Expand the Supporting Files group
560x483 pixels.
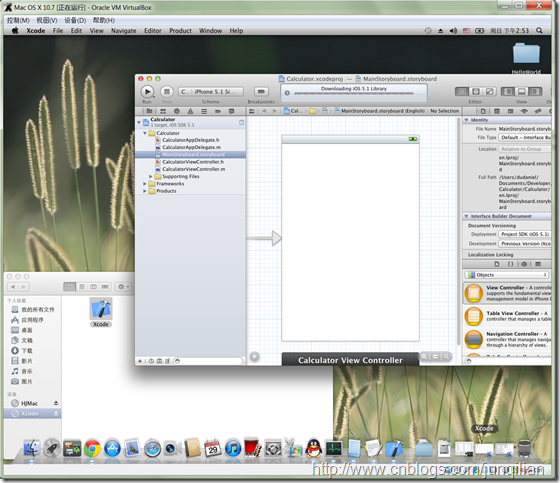[x=151, y=176]
